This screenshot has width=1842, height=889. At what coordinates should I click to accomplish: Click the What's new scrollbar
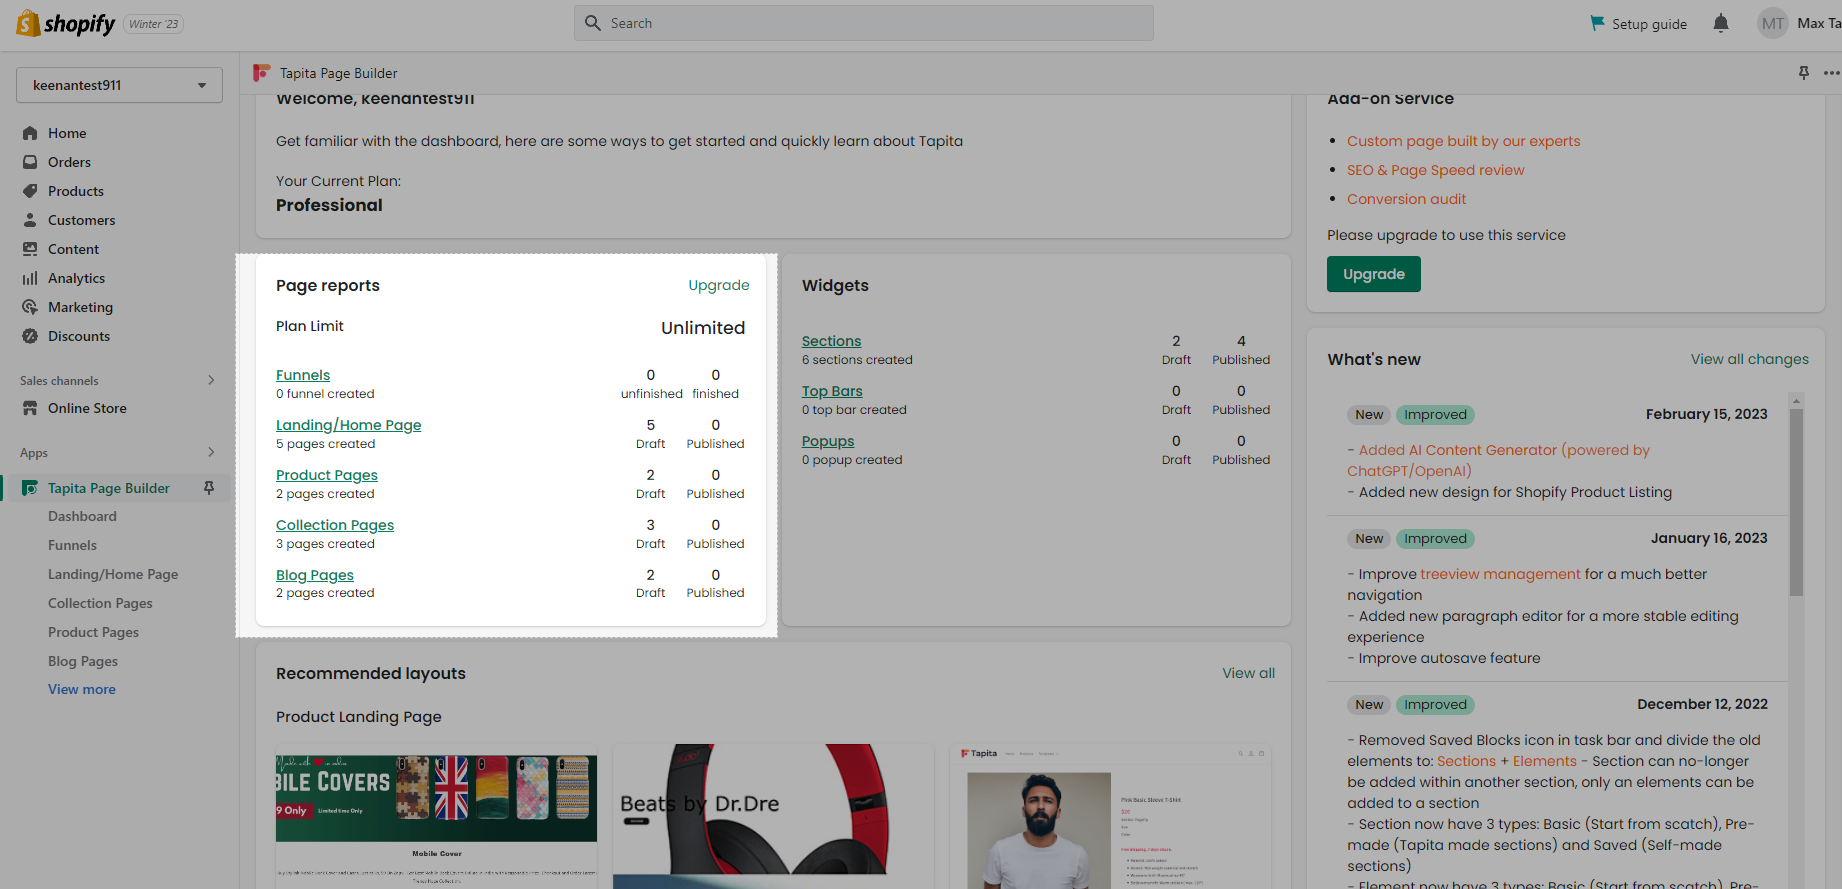[1796, 502]
